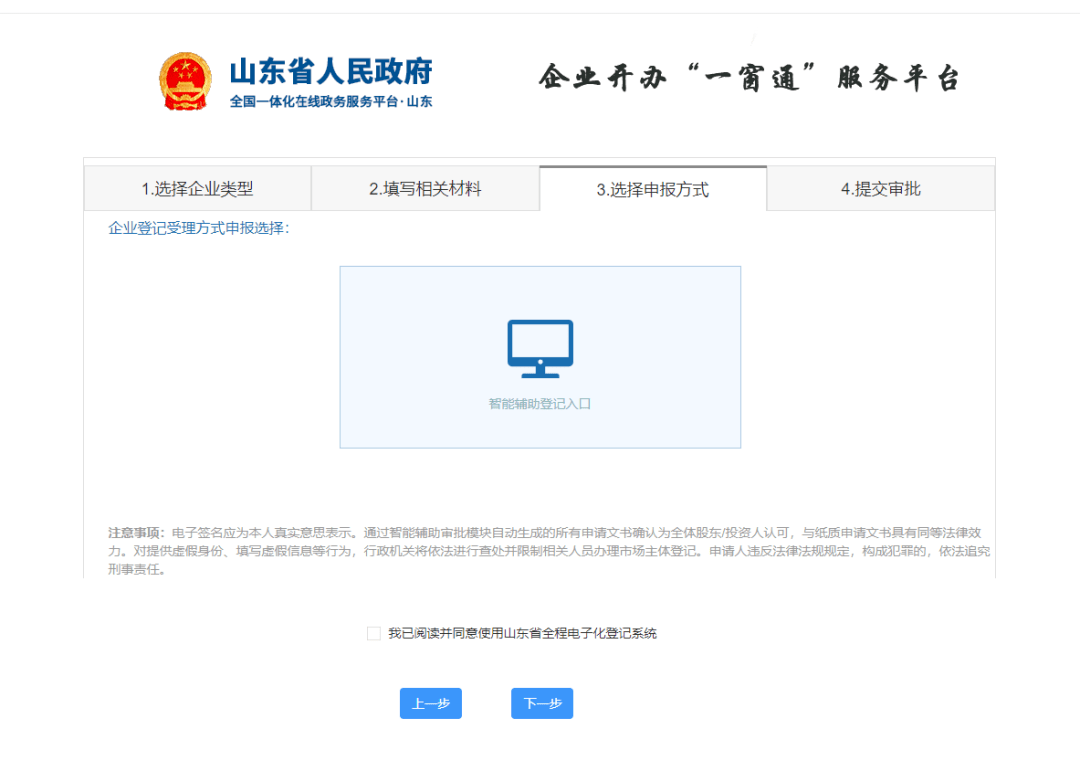Tick the agreement checkbox for 电子化登记系统
Viewport: 1080px width, 771px height.
tap(374, 633)
